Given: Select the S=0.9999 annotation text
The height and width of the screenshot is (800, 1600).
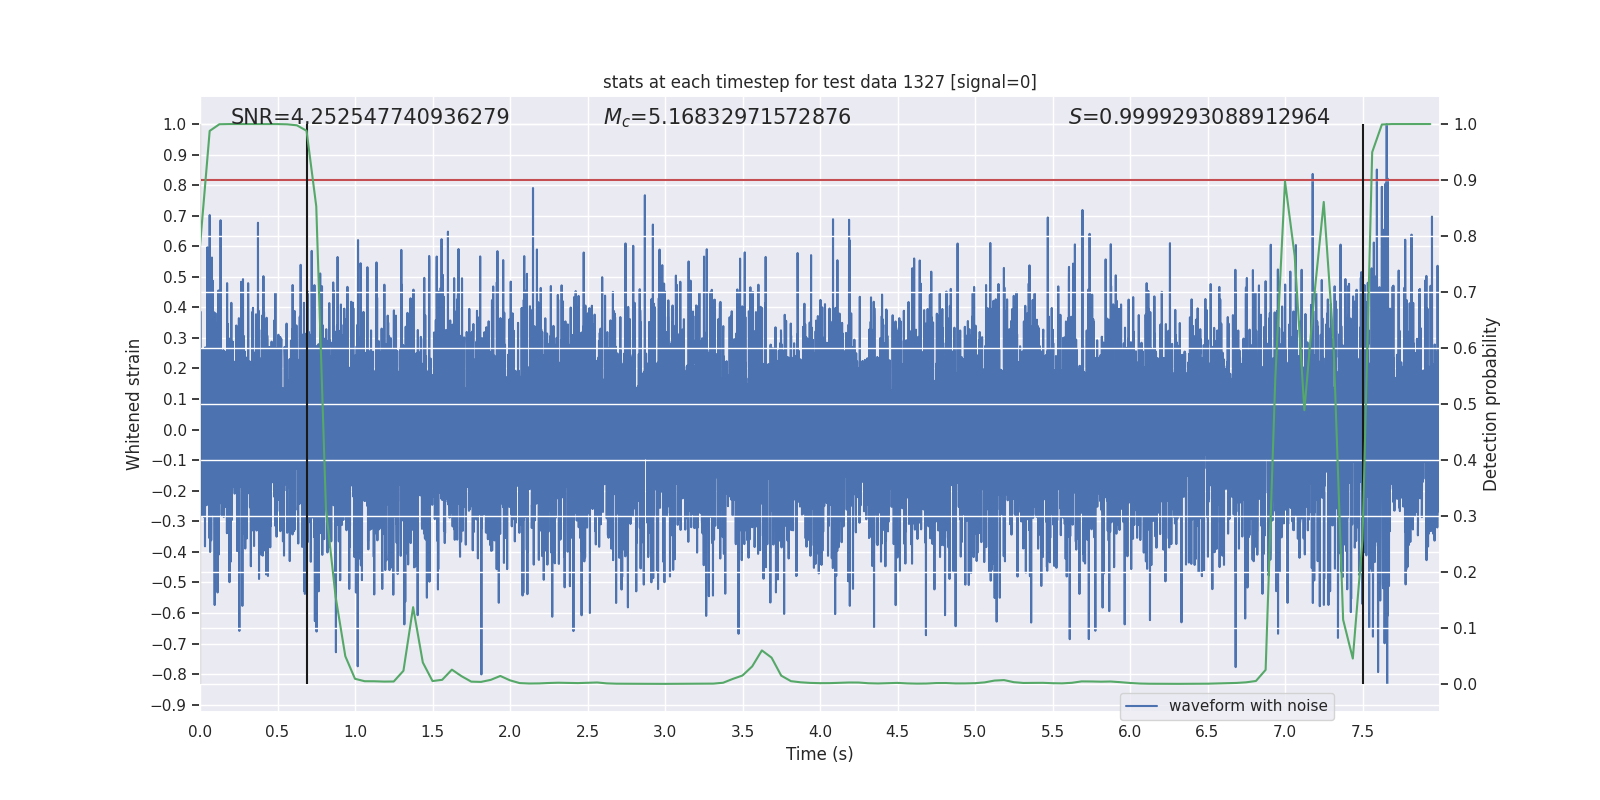Looking at the screenshot, I should (x=1199, y=117).
